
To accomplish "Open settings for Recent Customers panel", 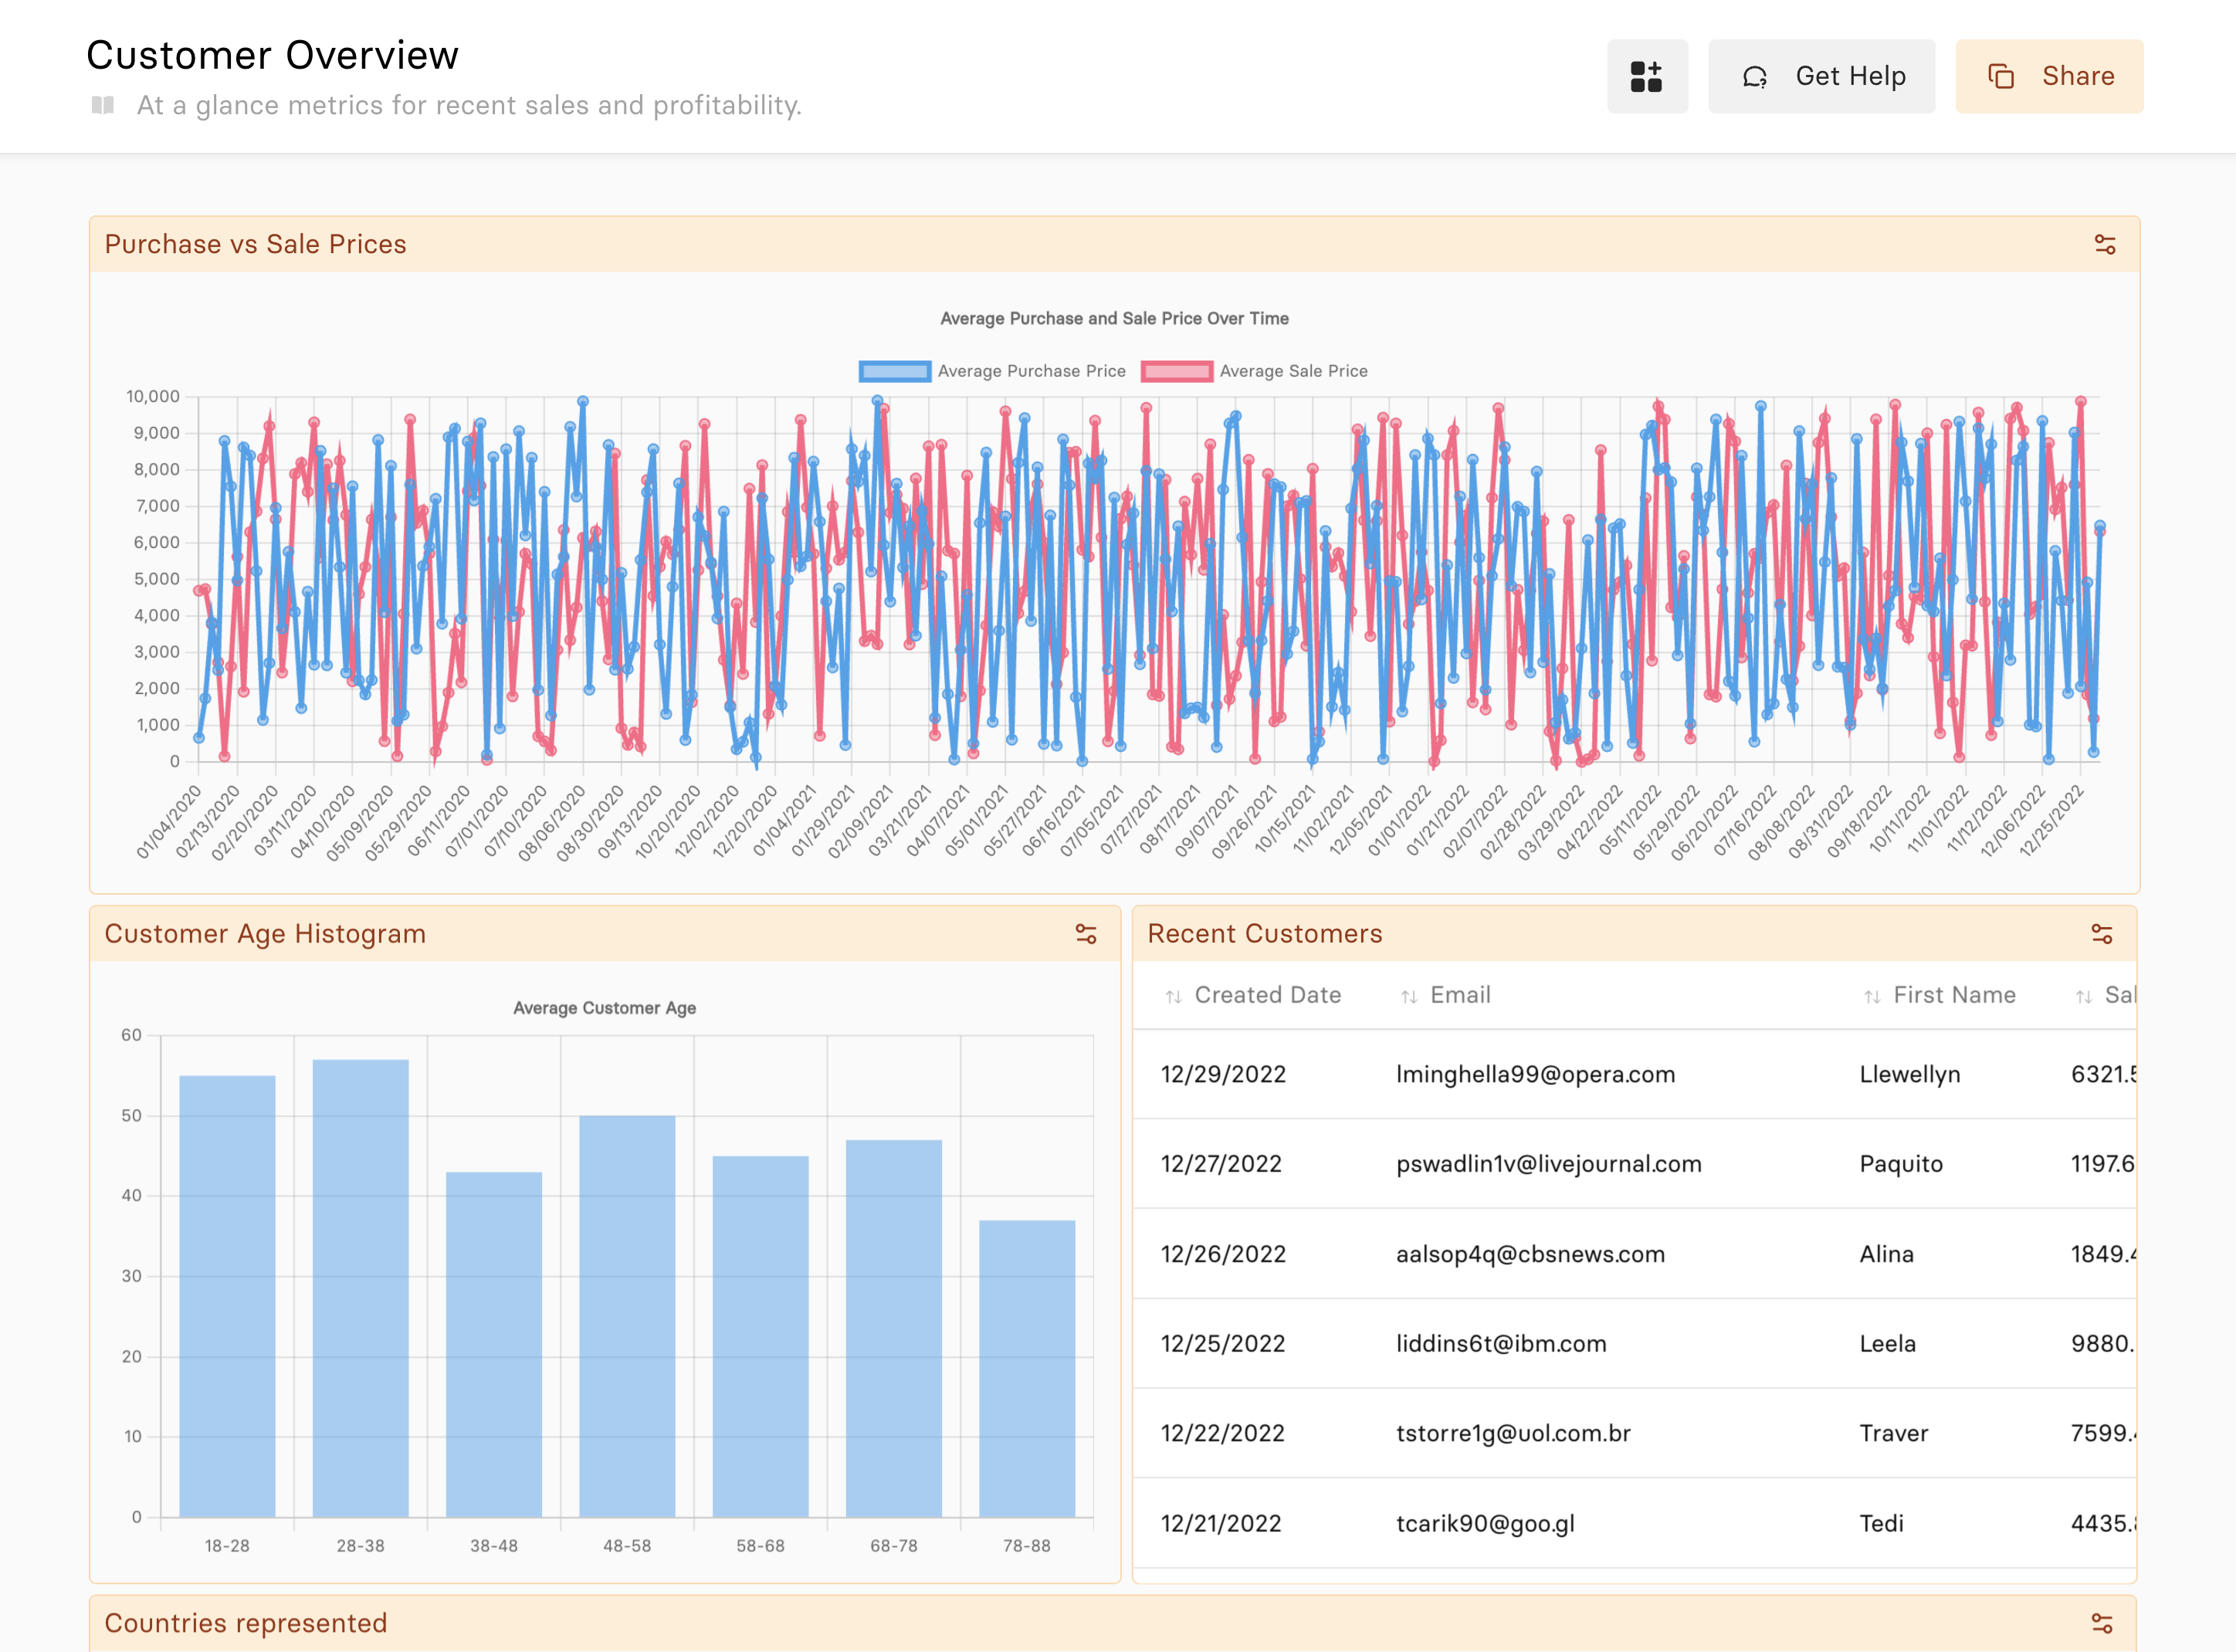I will coord(2101,934).
